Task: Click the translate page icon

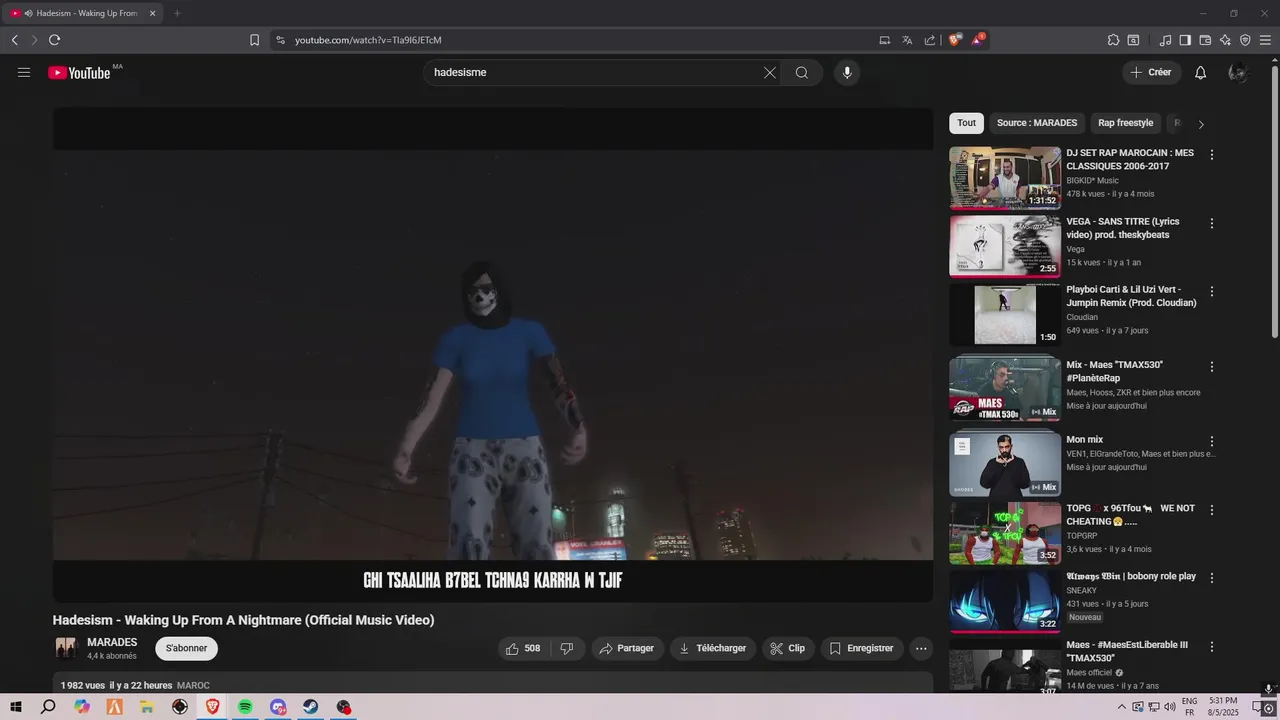Action: [x=907, y=40]
